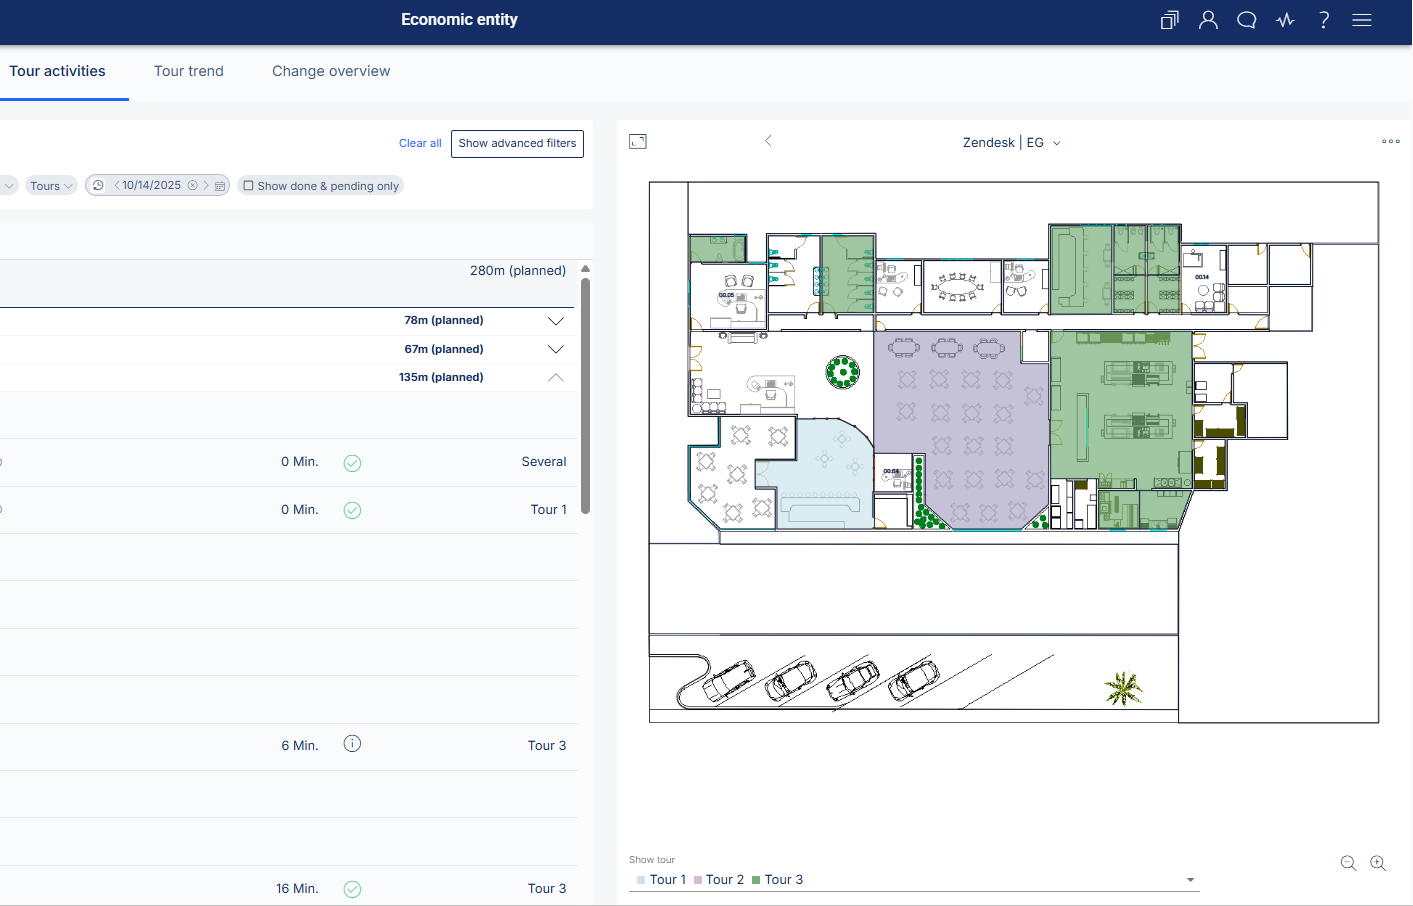
Task: Open the user profile icon
Action: (x=1208, y=20)
